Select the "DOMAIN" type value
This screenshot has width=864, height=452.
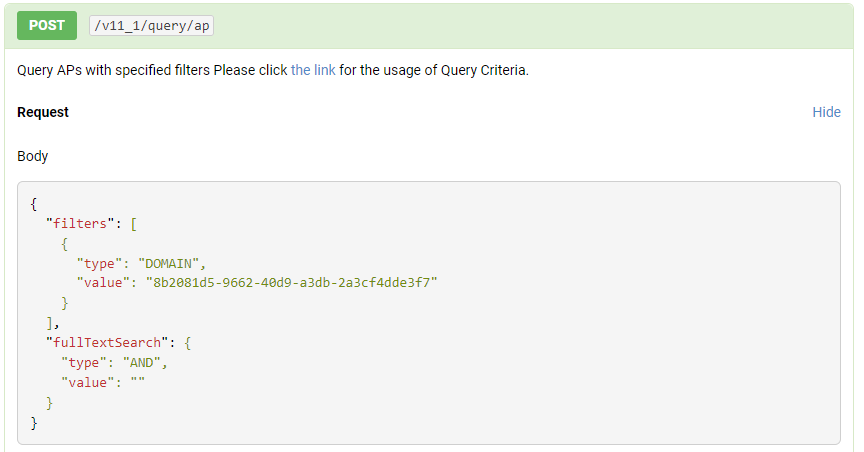[168, 263]
